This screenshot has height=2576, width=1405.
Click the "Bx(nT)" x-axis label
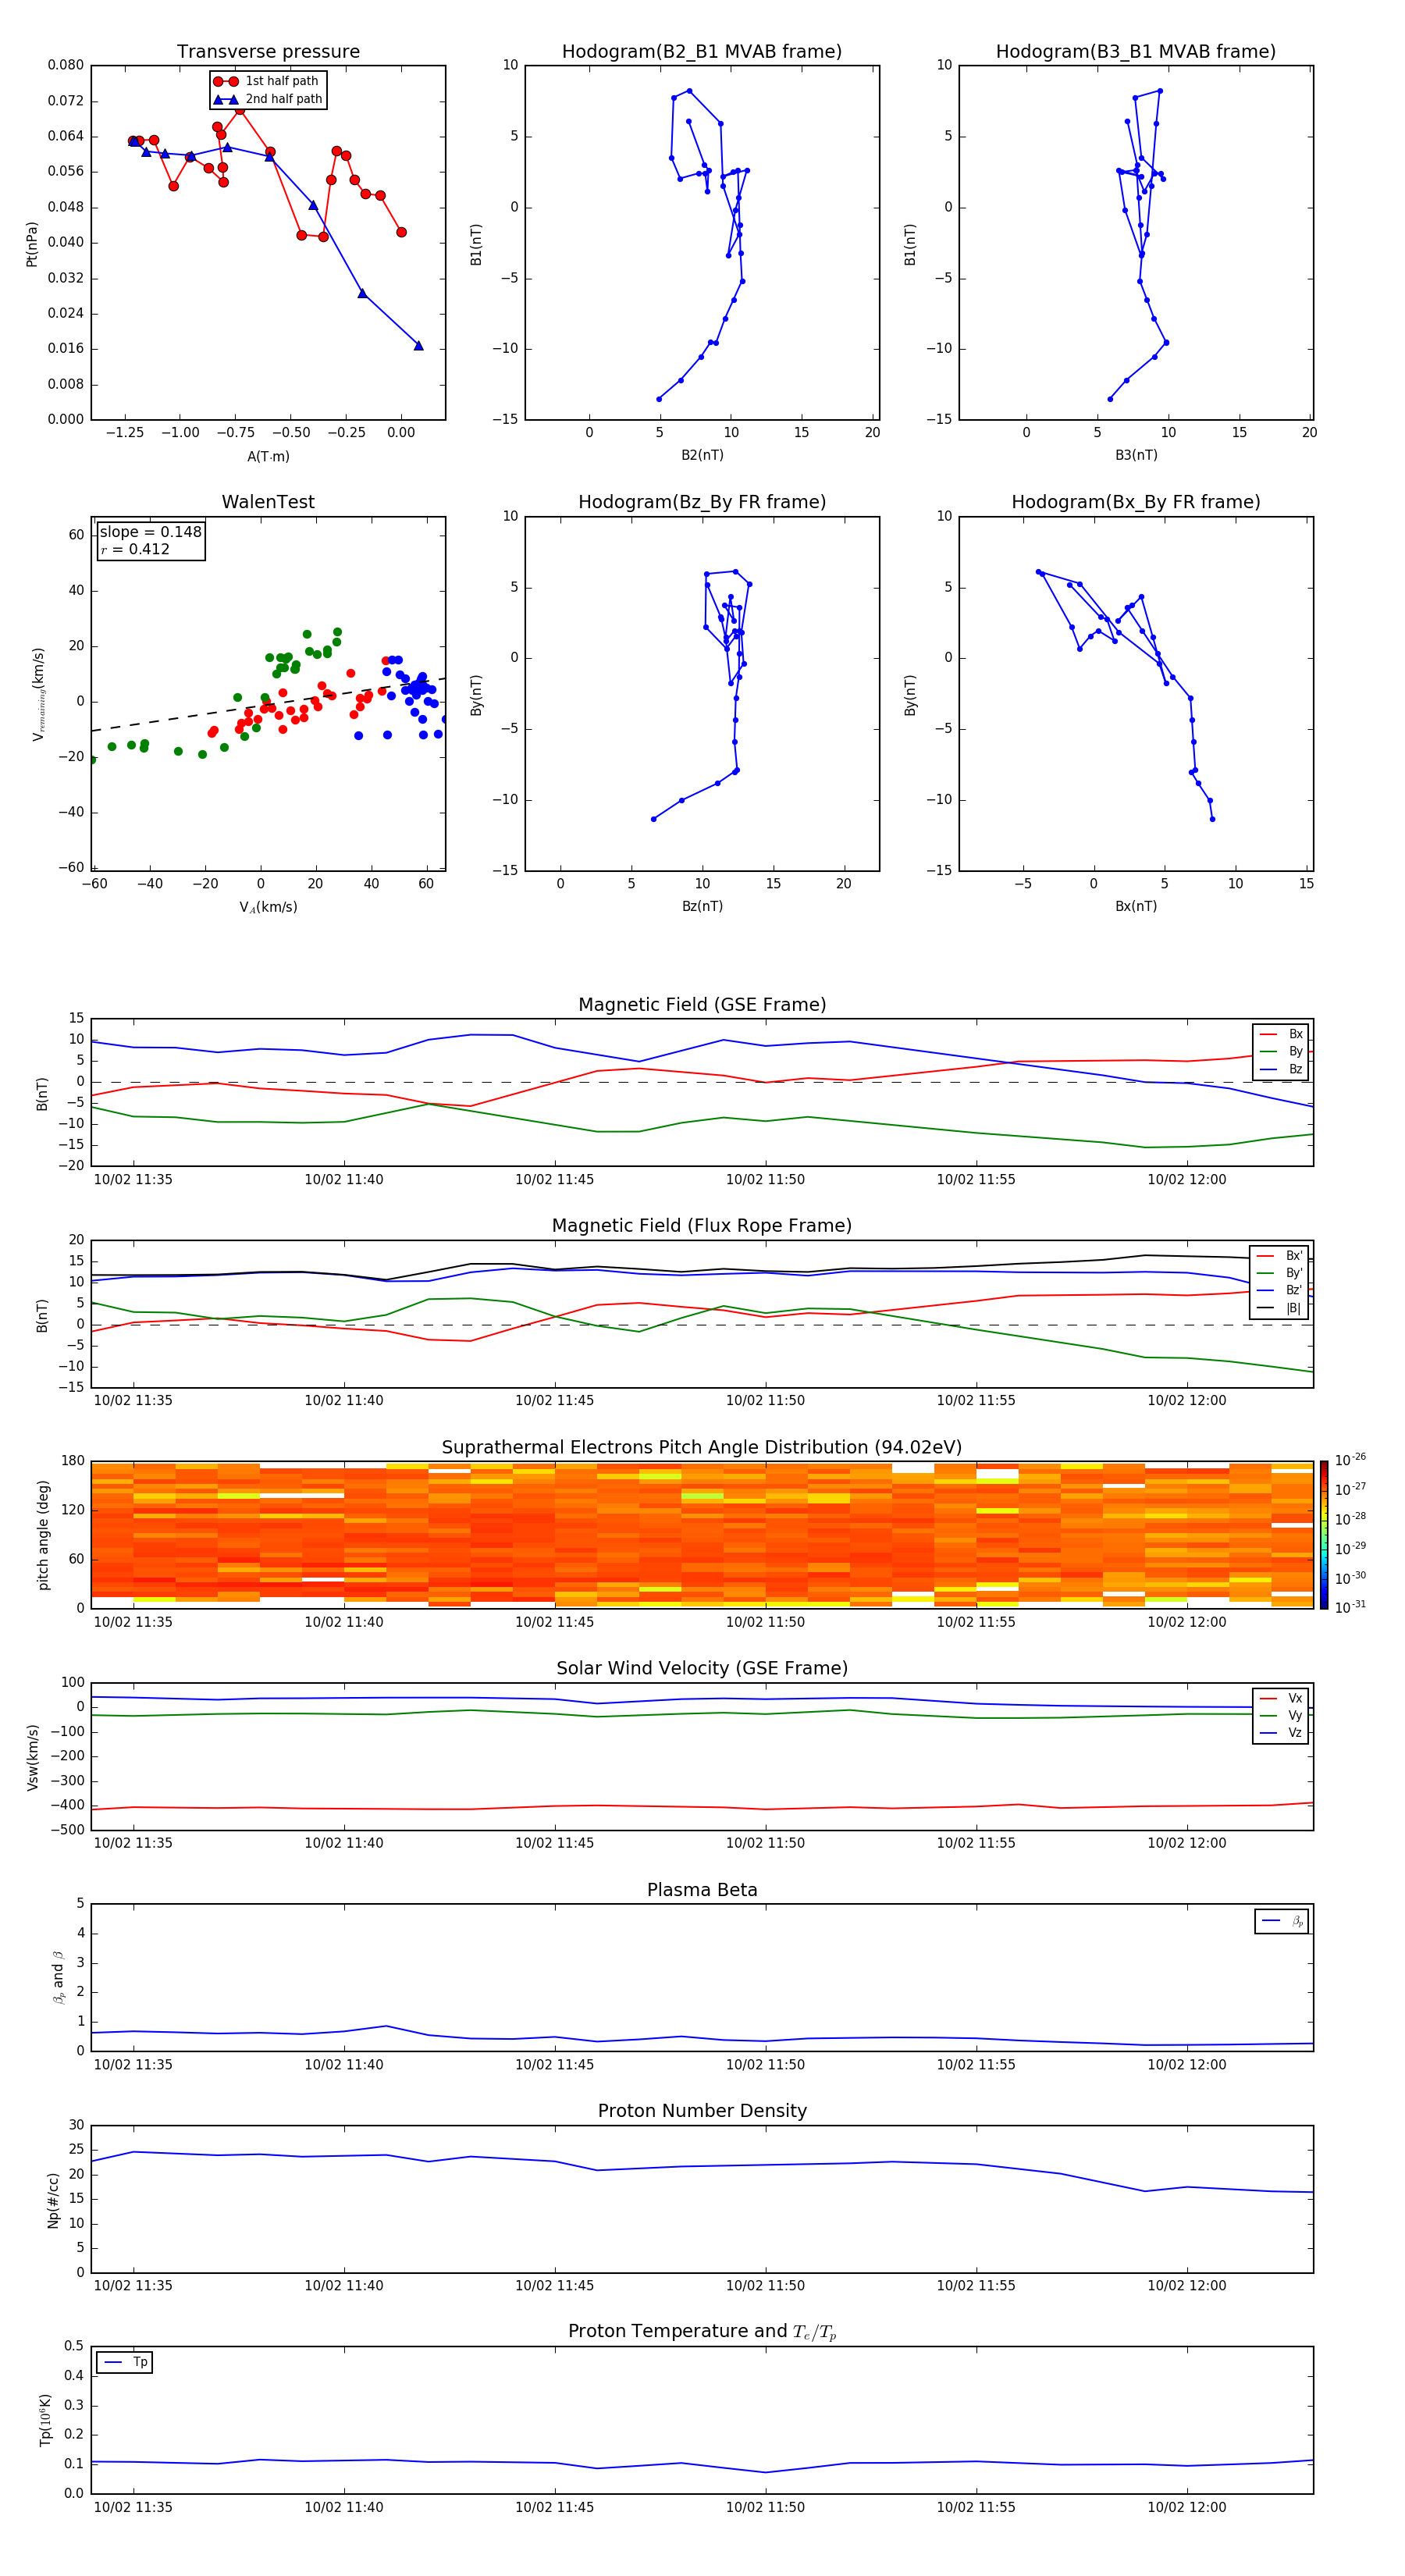point(1136,906)
